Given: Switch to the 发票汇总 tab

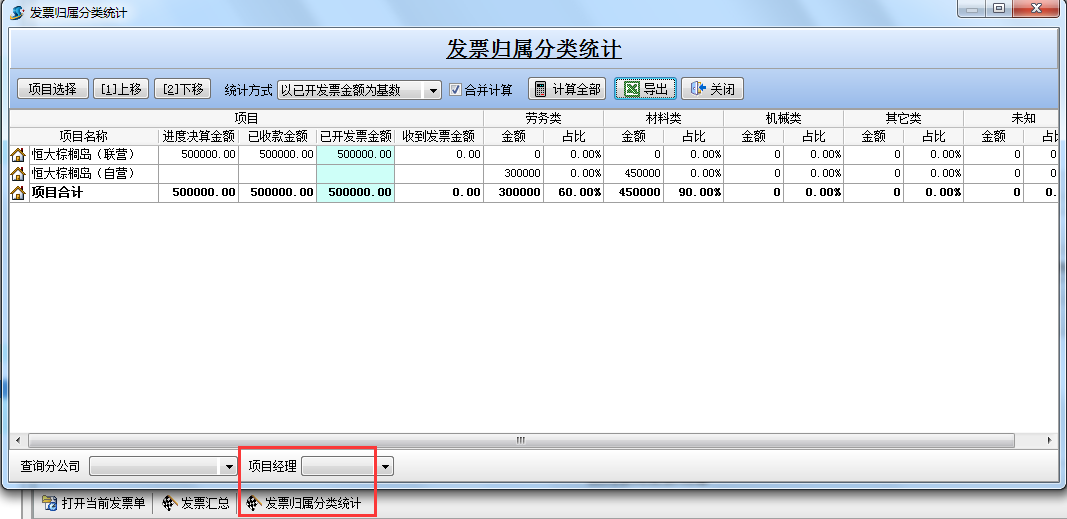Looking at the screenshot, I should click(x=195, y=503).
